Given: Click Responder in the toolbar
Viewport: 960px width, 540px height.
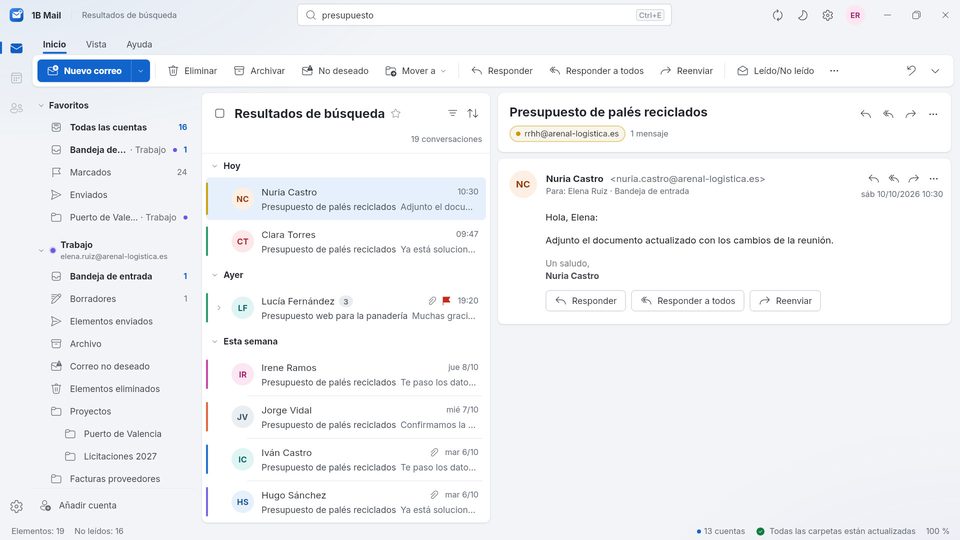Looking at the screenshot, I should coord(502,71).
